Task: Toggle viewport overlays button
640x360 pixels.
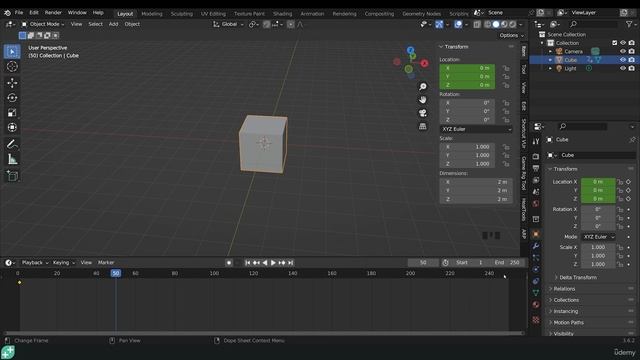Action: pos(458,24)
